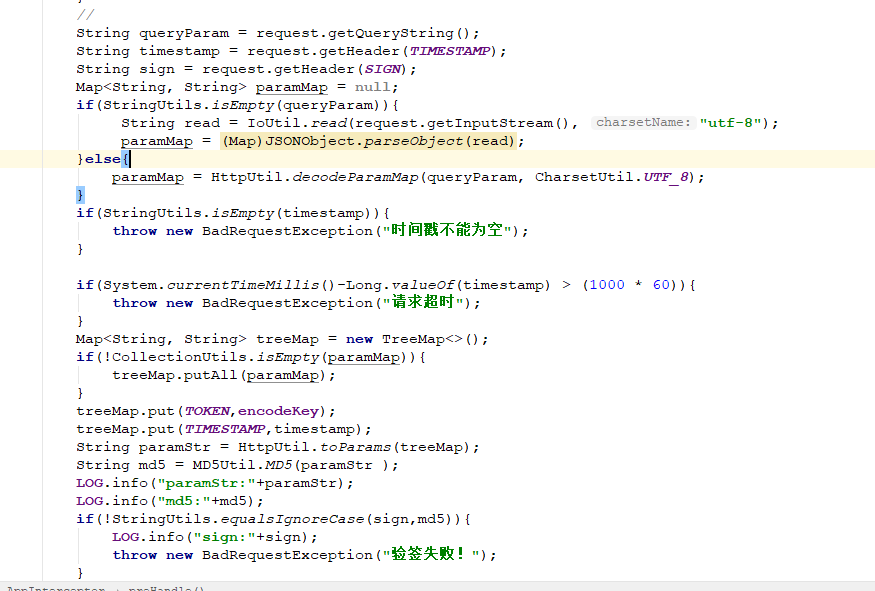The height and width of the screenshot is (591, 875).
Task: Click the CollectionUtils.isEmpty call
Action: pos(215,357)
